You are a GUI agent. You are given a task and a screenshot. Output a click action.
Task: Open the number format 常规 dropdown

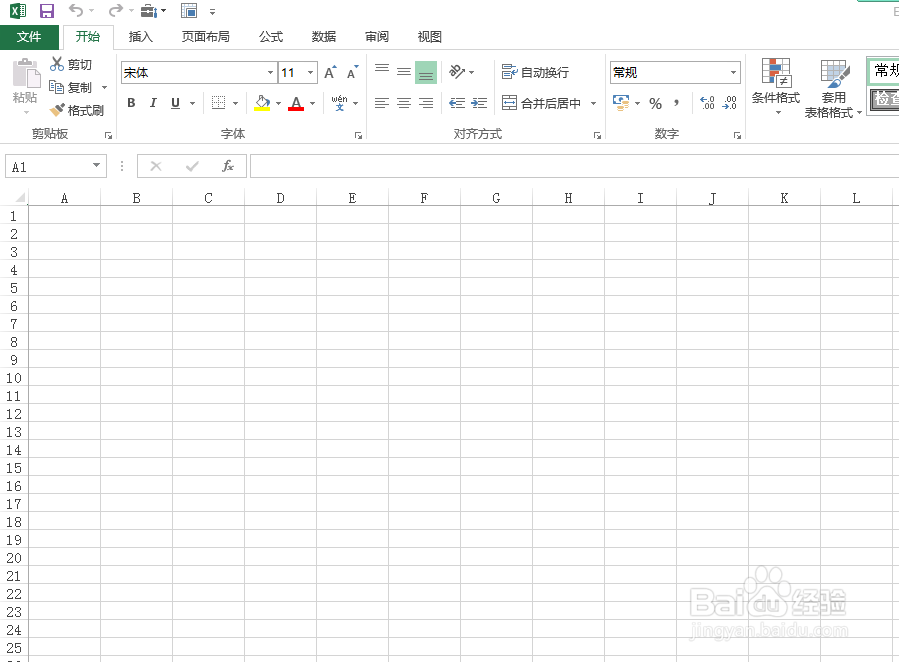[x=733, y=73]
